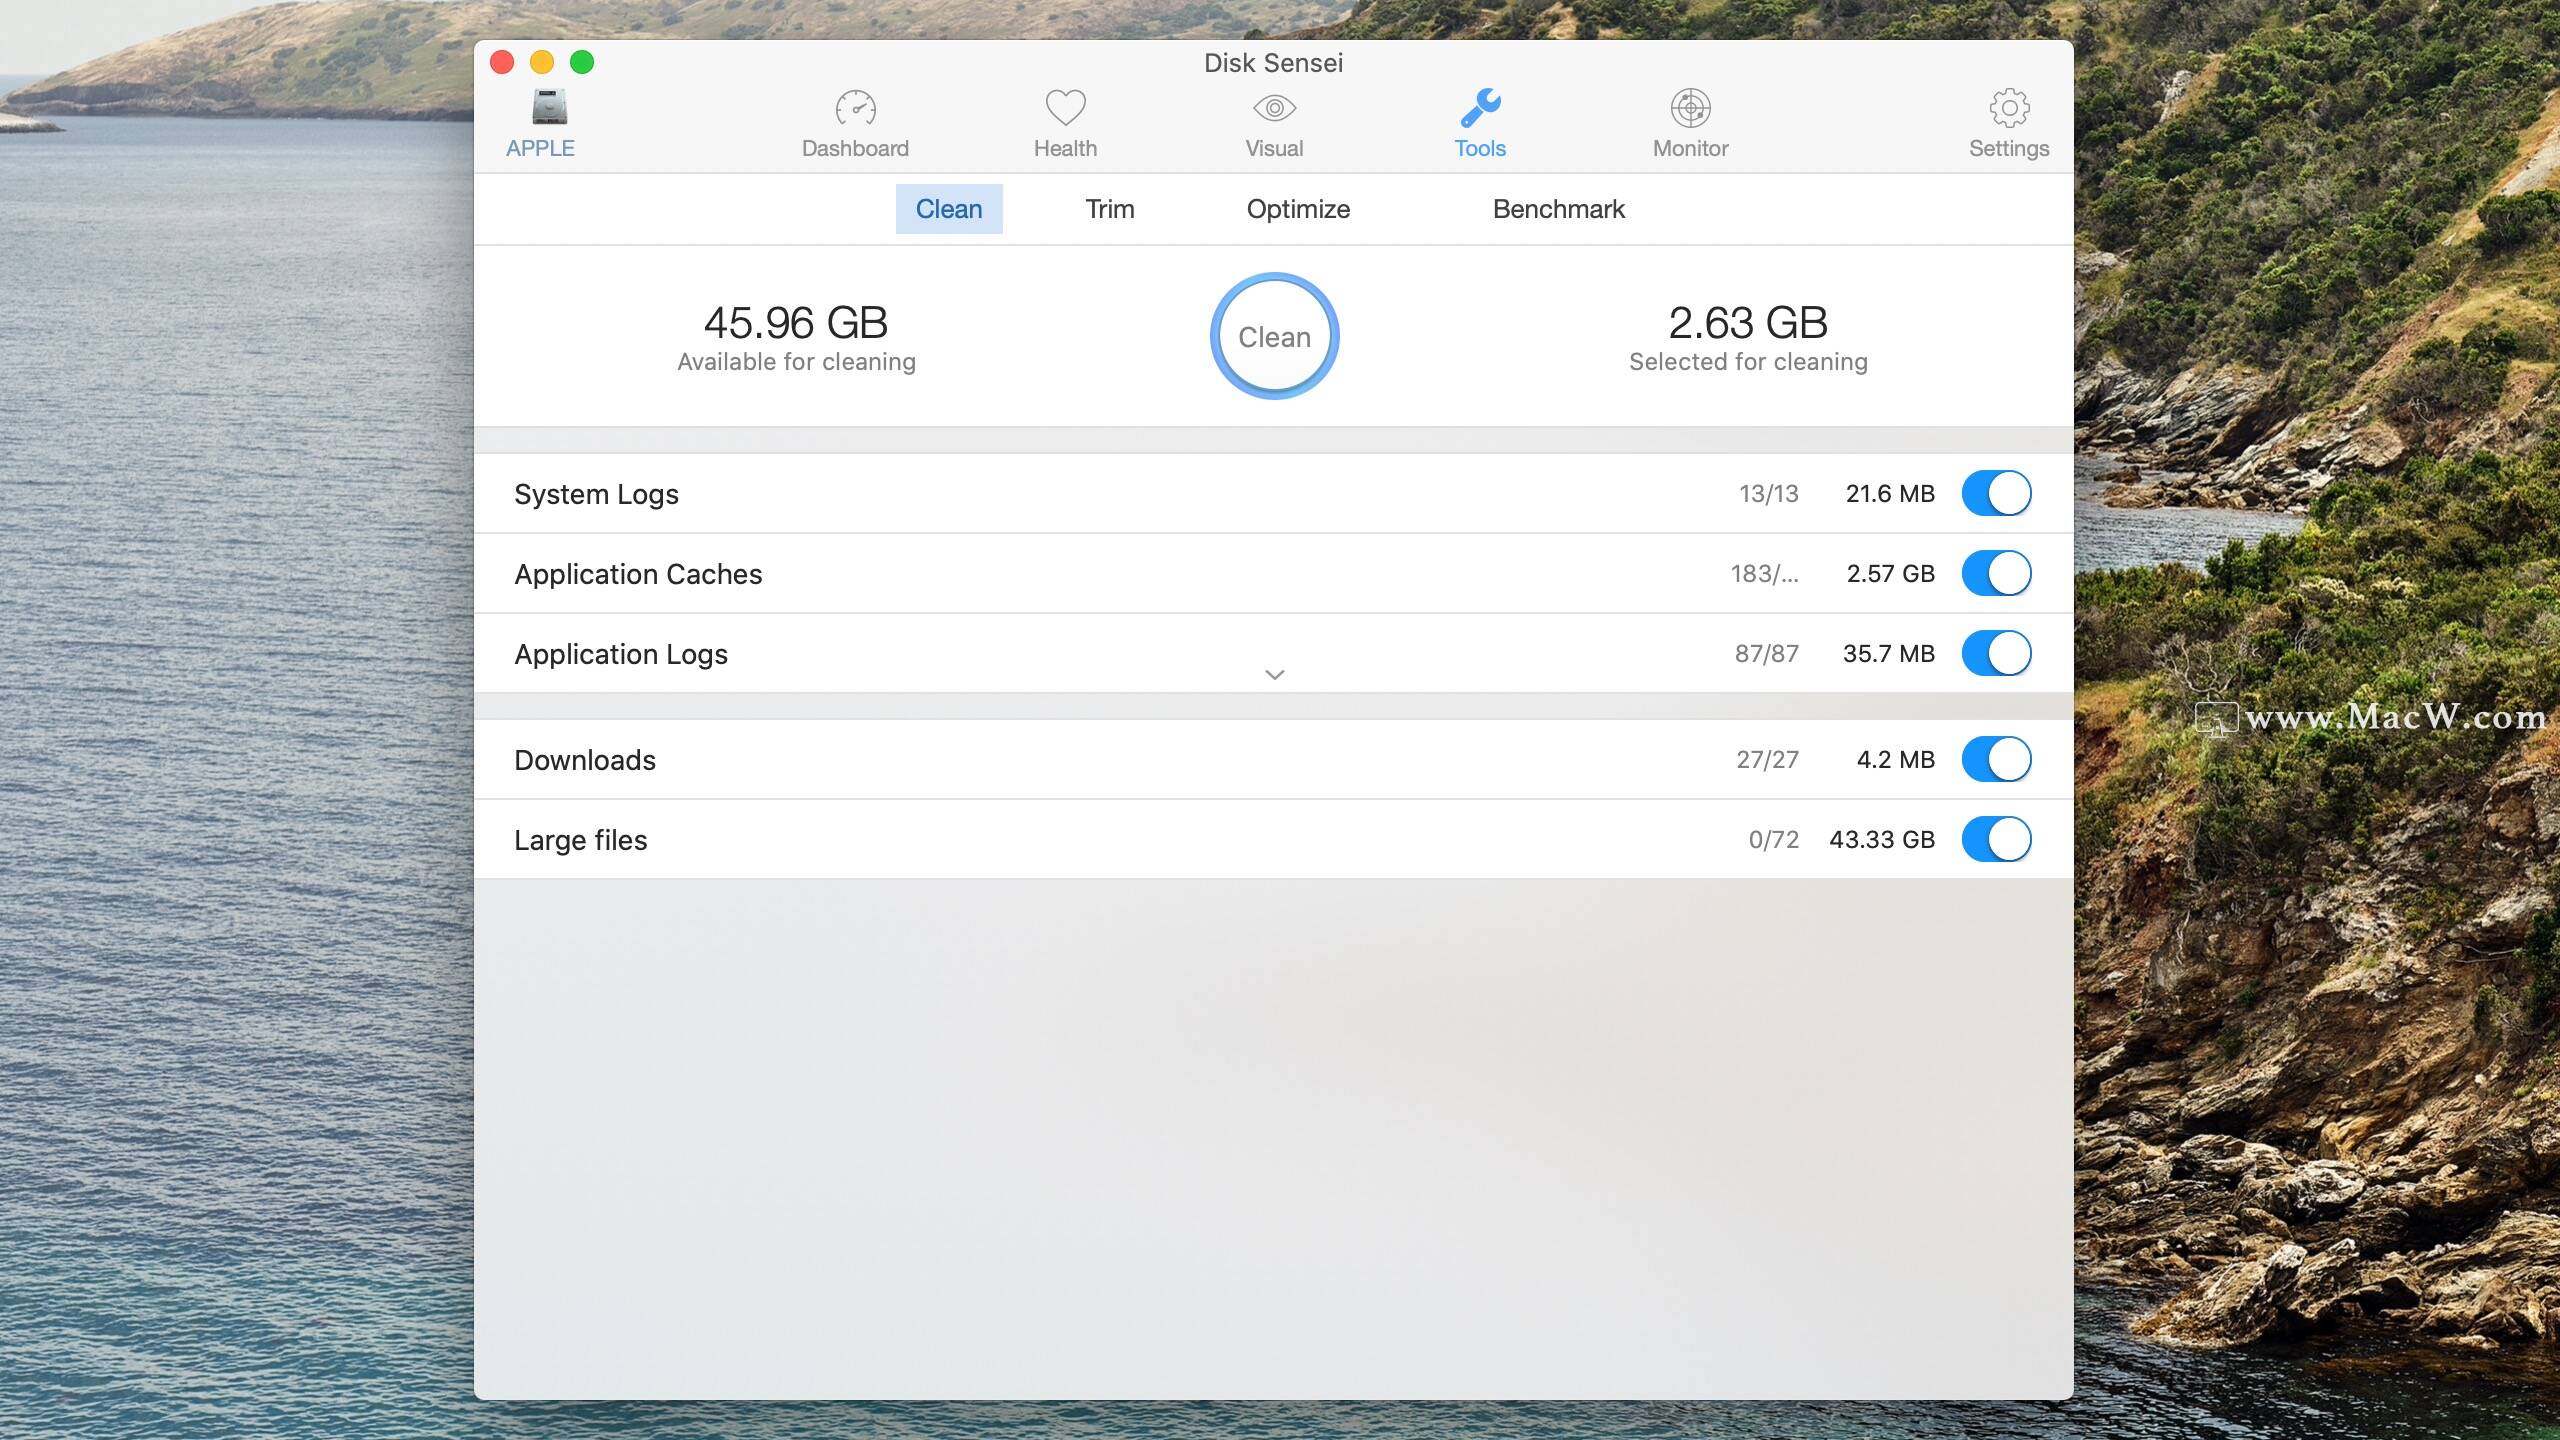Switch to the Optimize tab
The width and height of the screenshot is (2560, 1440).
tap(1298, 209)
